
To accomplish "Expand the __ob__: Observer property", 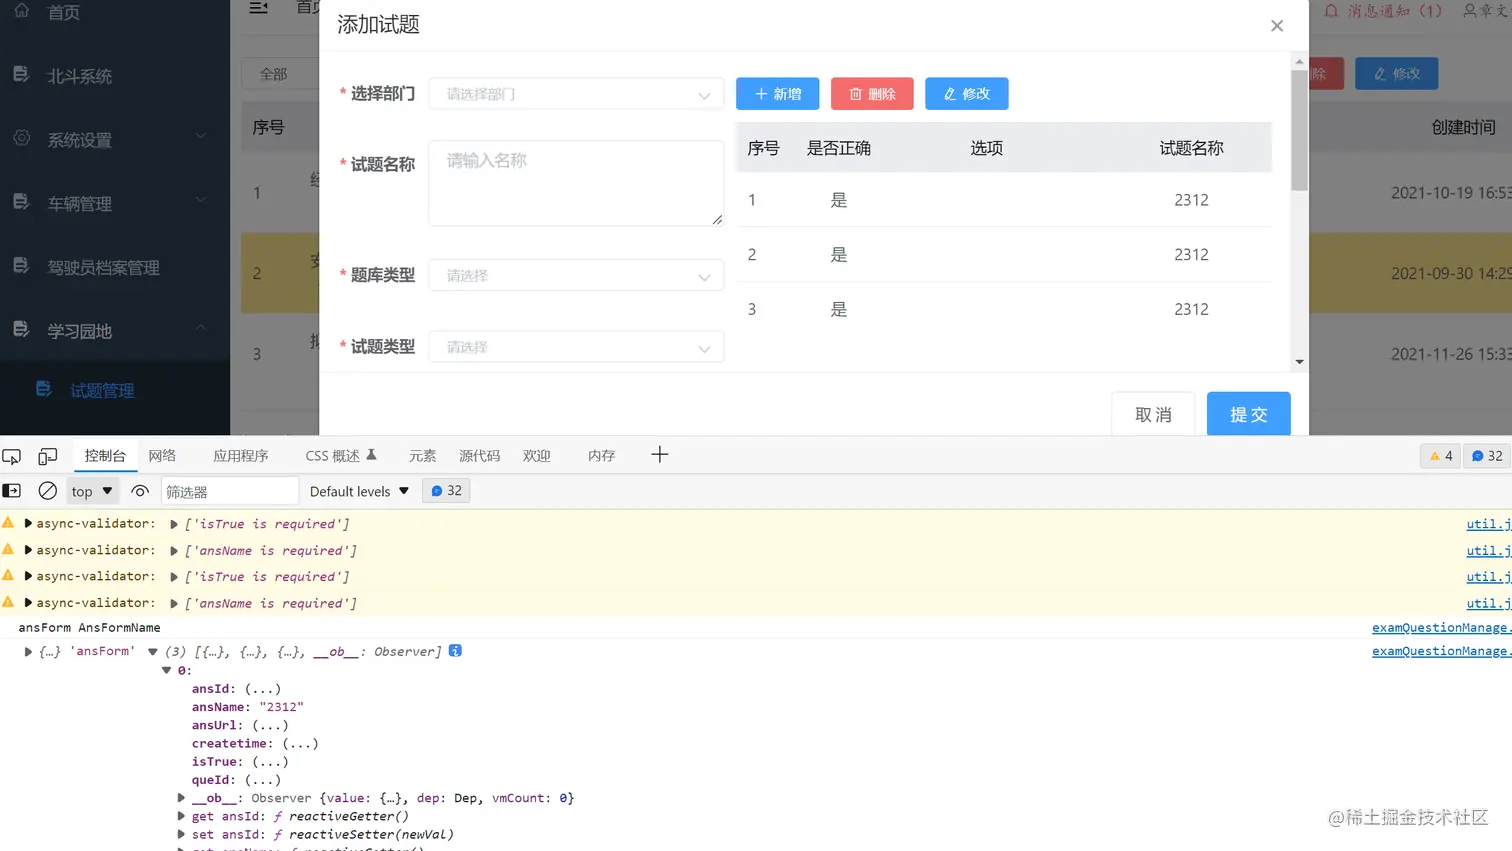I will (181, 798).
